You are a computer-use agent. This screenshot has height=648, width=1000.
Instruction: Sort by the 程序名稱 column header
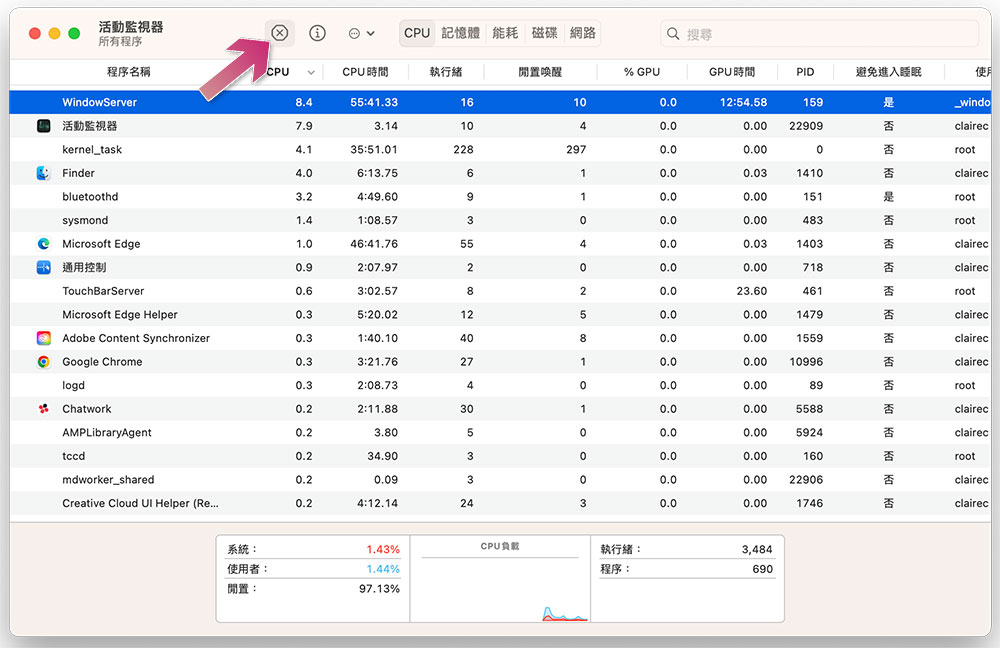point(128,72)
